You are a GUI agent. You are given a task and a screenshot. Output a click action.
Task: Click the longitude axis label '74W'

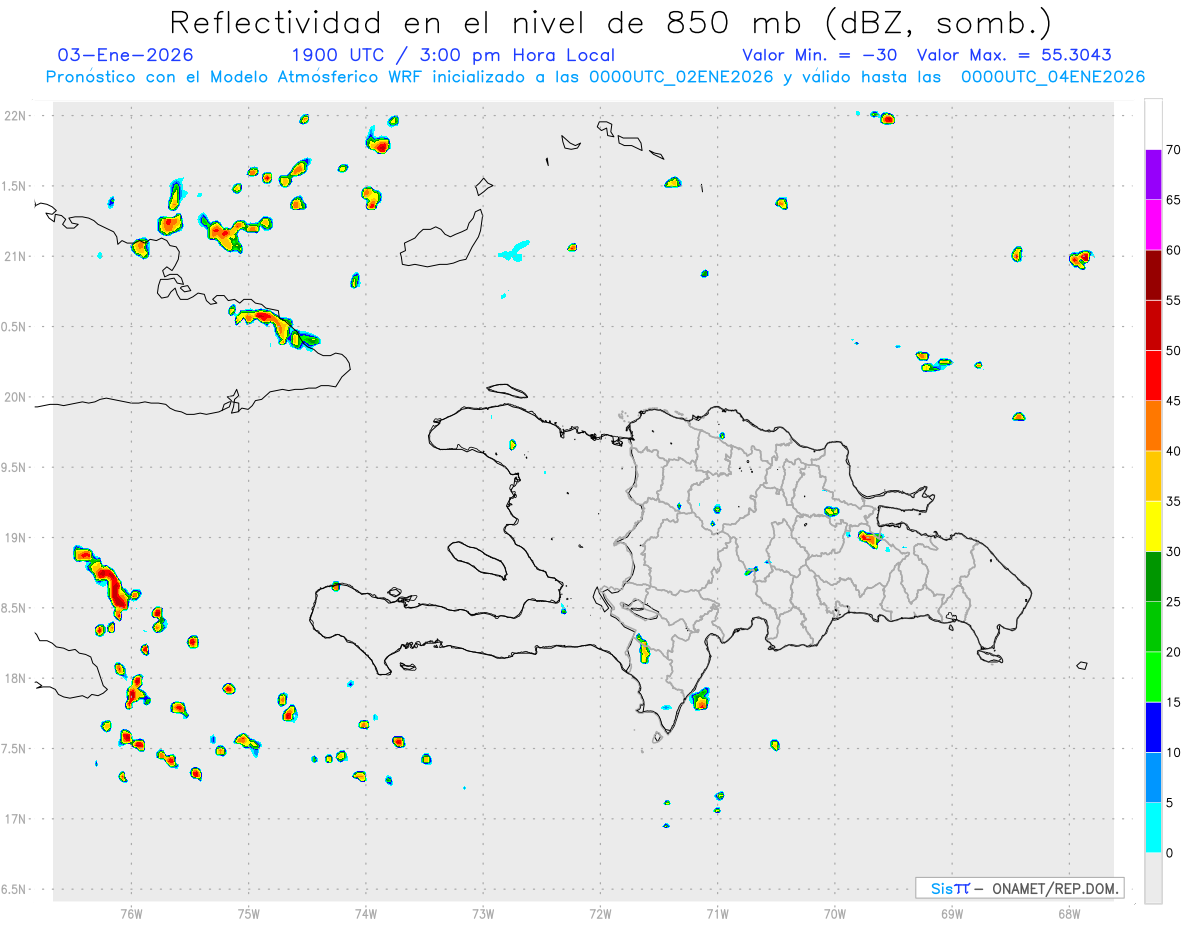pyautogui.click(x=366, y=914)
